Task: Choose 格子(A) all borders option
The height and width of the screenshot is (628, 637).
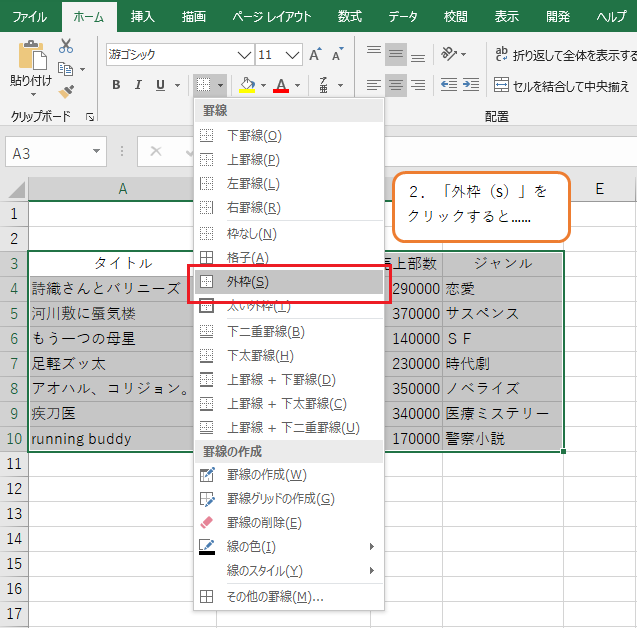Action: 289,258
